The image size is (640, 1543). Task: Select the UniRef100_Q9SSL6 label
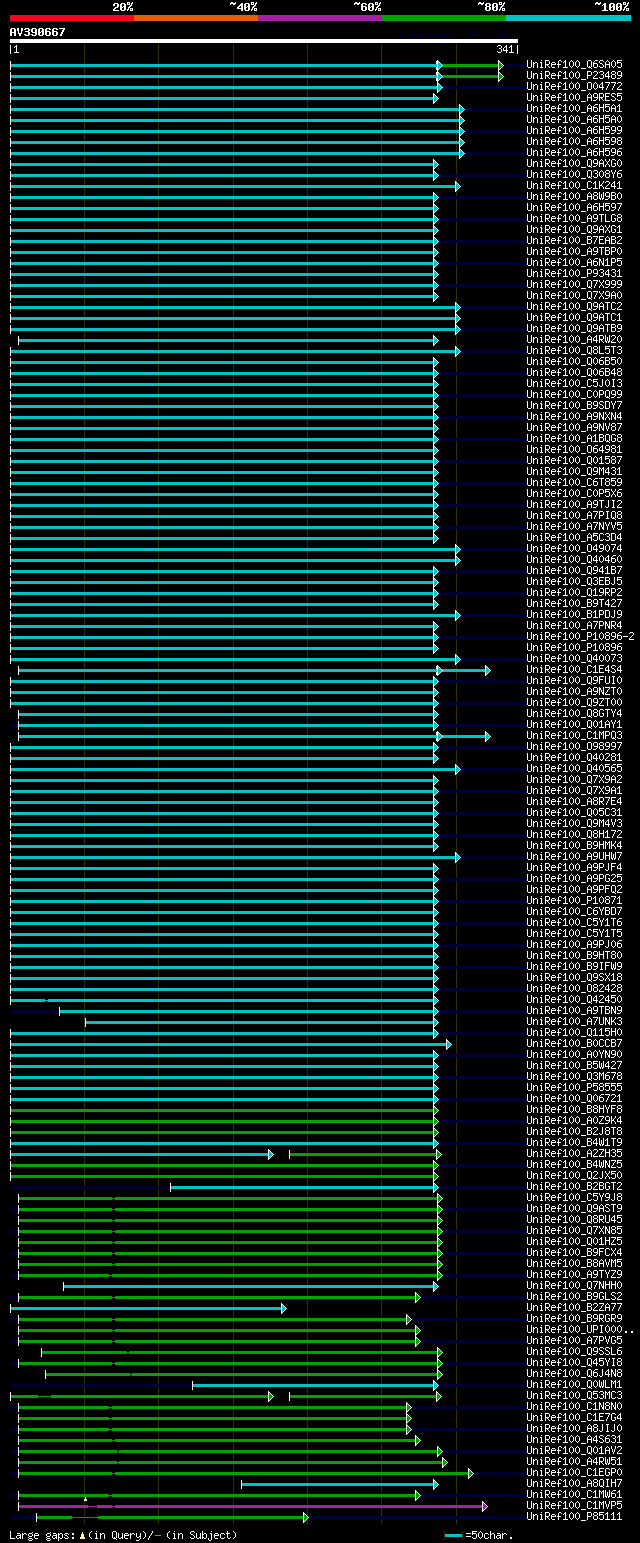click(574, 1351)
